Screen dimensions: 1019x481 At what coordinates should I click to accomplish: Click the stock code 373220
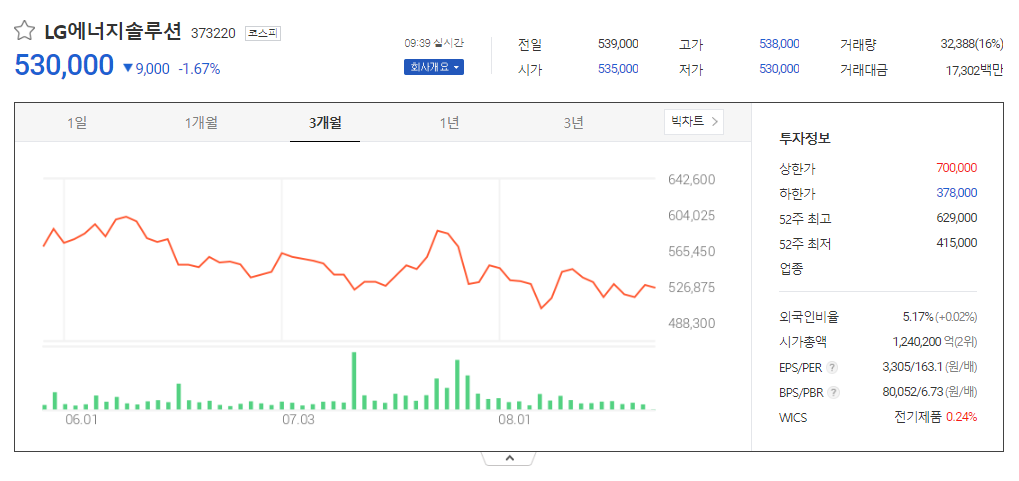(x=213, y=33)
